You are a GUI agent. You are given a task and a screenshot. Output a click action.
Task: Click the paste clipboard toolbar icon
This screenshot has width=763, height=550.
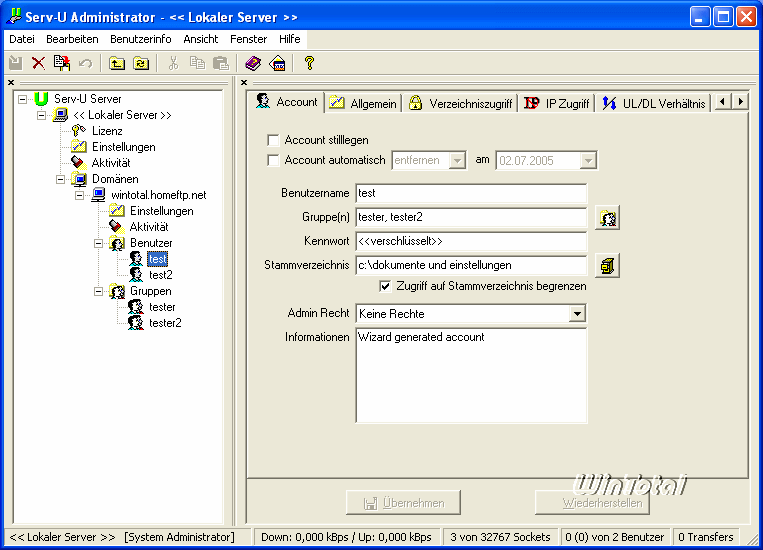click(x=220, y=63)
